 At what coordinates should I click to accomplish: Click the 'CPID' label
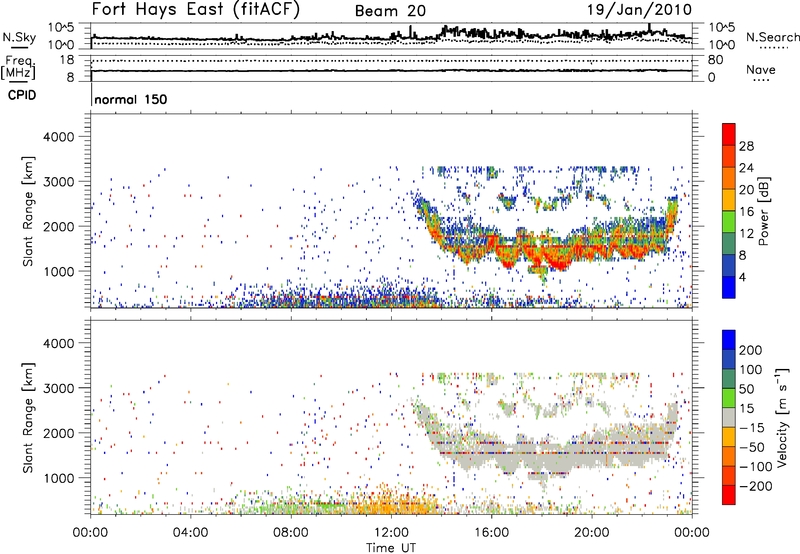tap(22, 95)
